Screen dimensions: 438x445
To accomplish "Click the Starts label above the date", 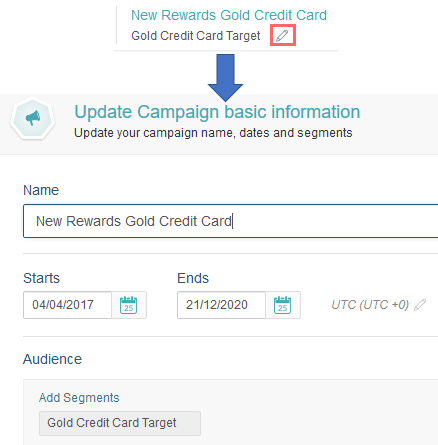I will tap(41, 278).
